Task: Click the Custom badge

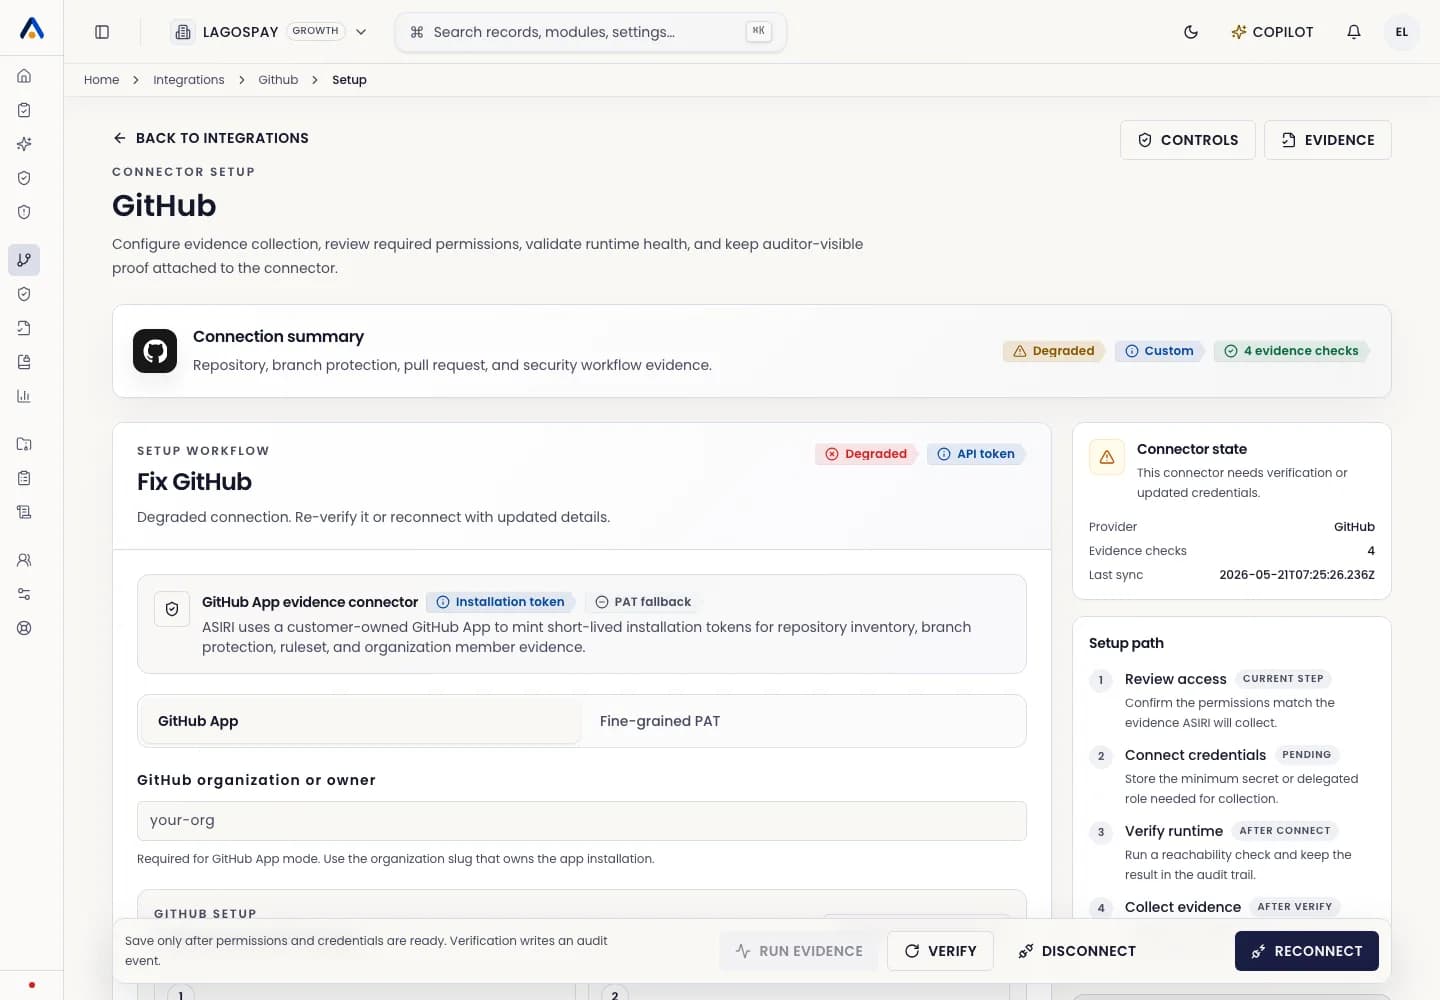Action: 1159,351
